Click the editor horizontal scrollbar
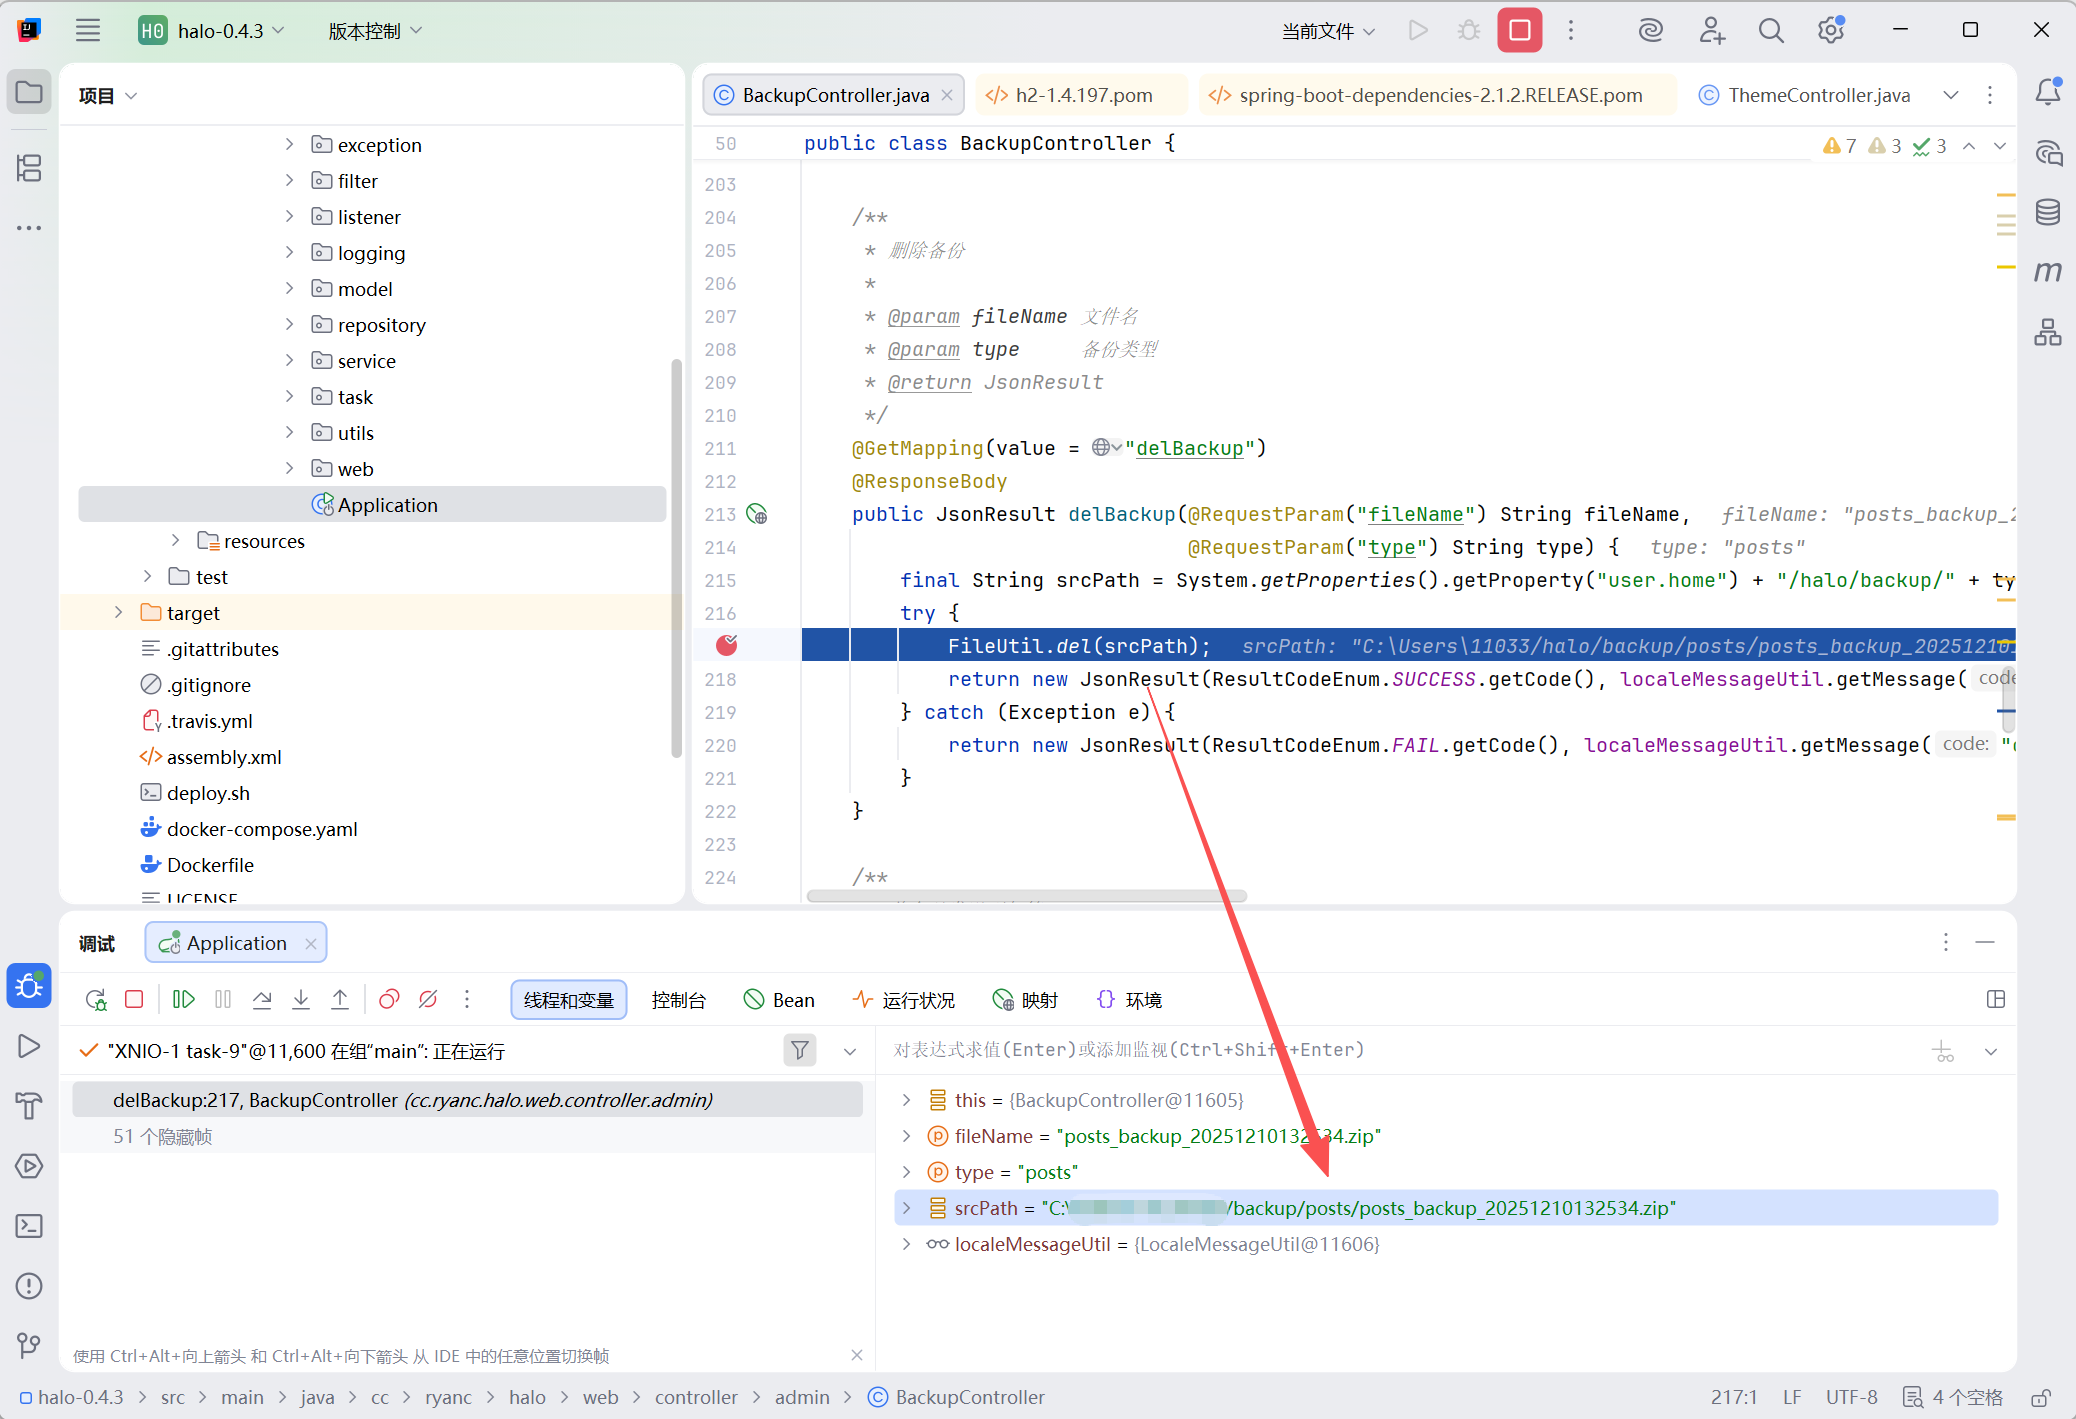 (x=1026, y=896)
